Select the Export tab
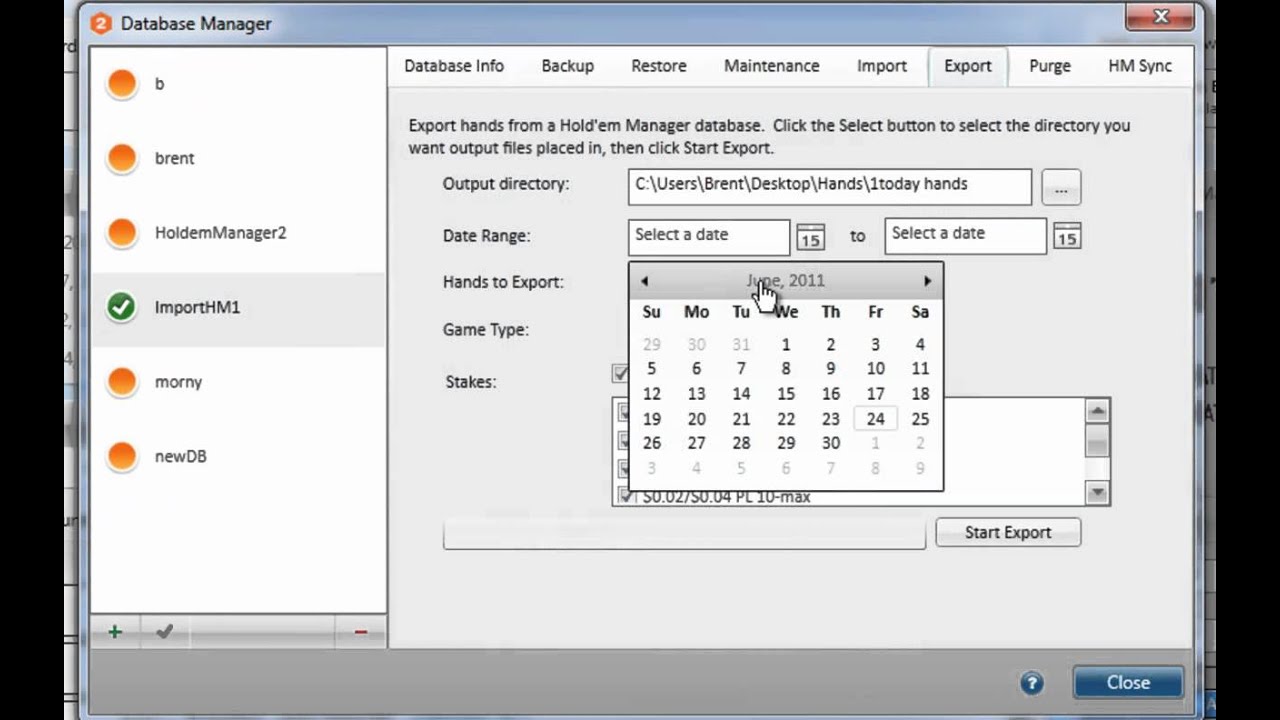 tap(968, 66)
